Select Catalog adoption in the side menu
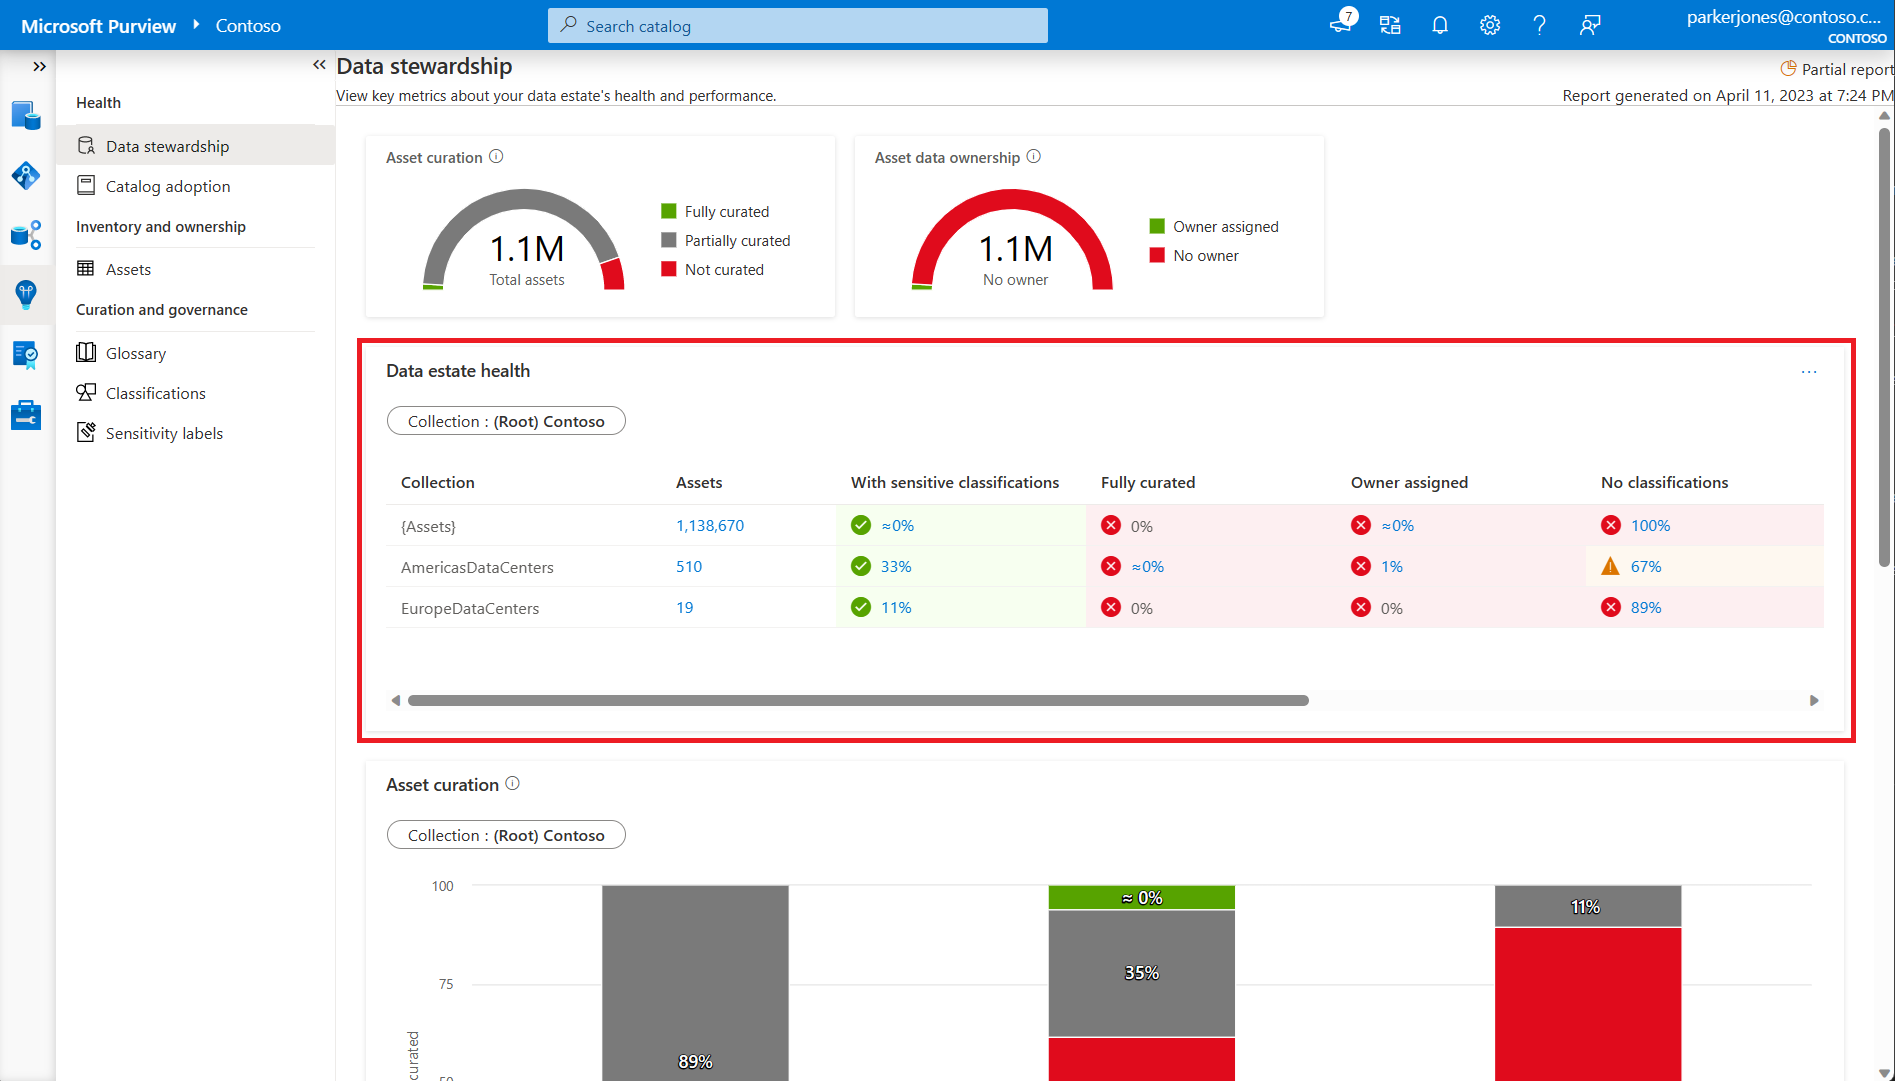 [x=168, y=186]
